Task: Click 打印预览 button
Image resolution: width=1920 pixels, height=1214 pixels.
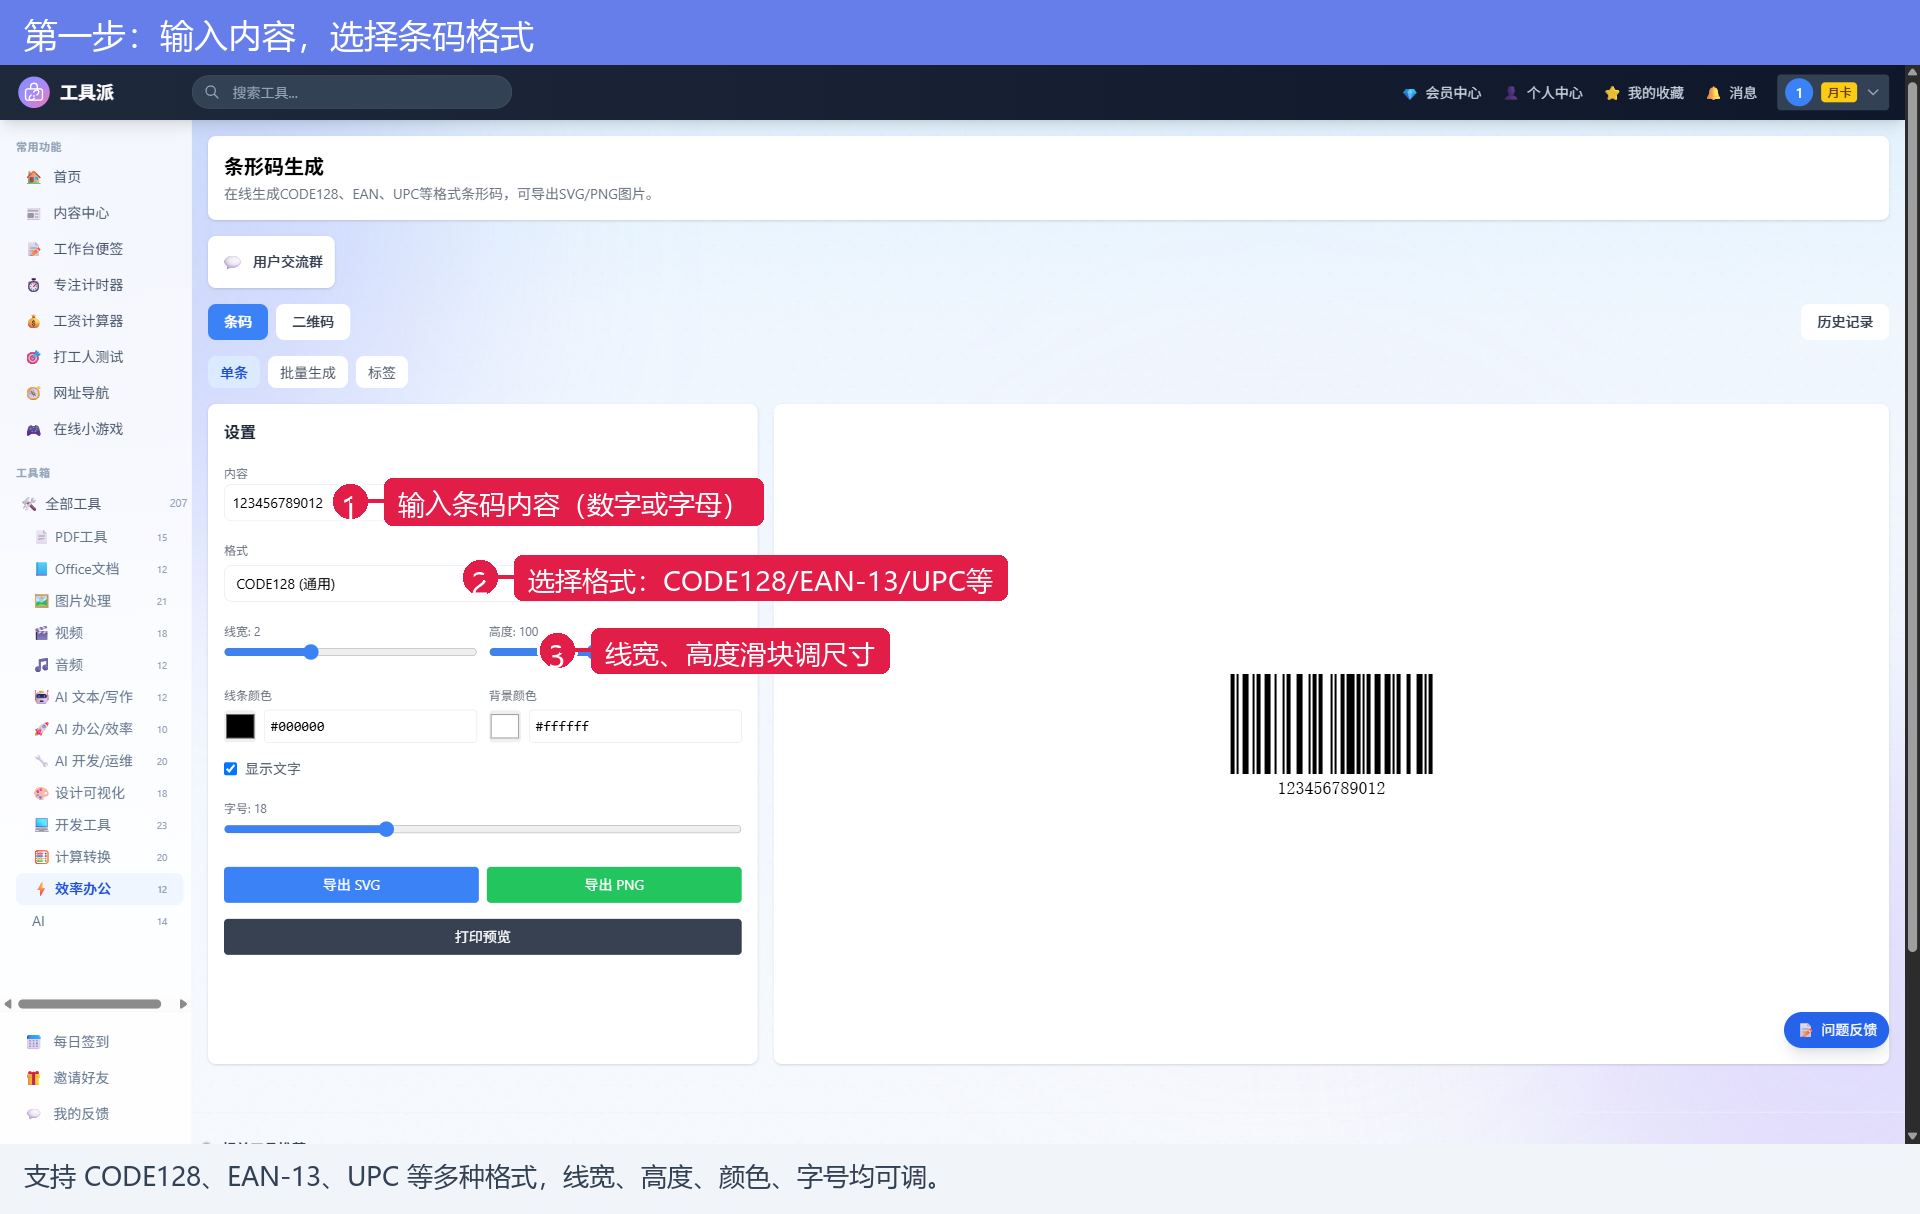Action: click(483, 937)
